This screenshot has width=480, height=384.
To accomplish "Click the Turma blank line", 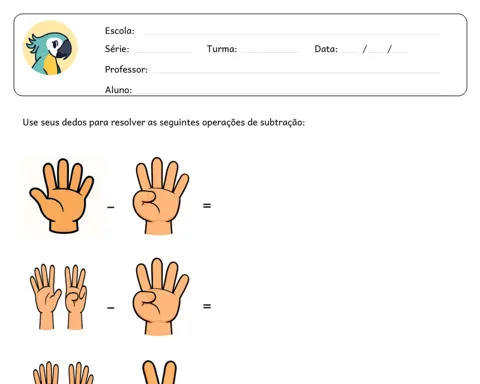I will coord(270,52).
